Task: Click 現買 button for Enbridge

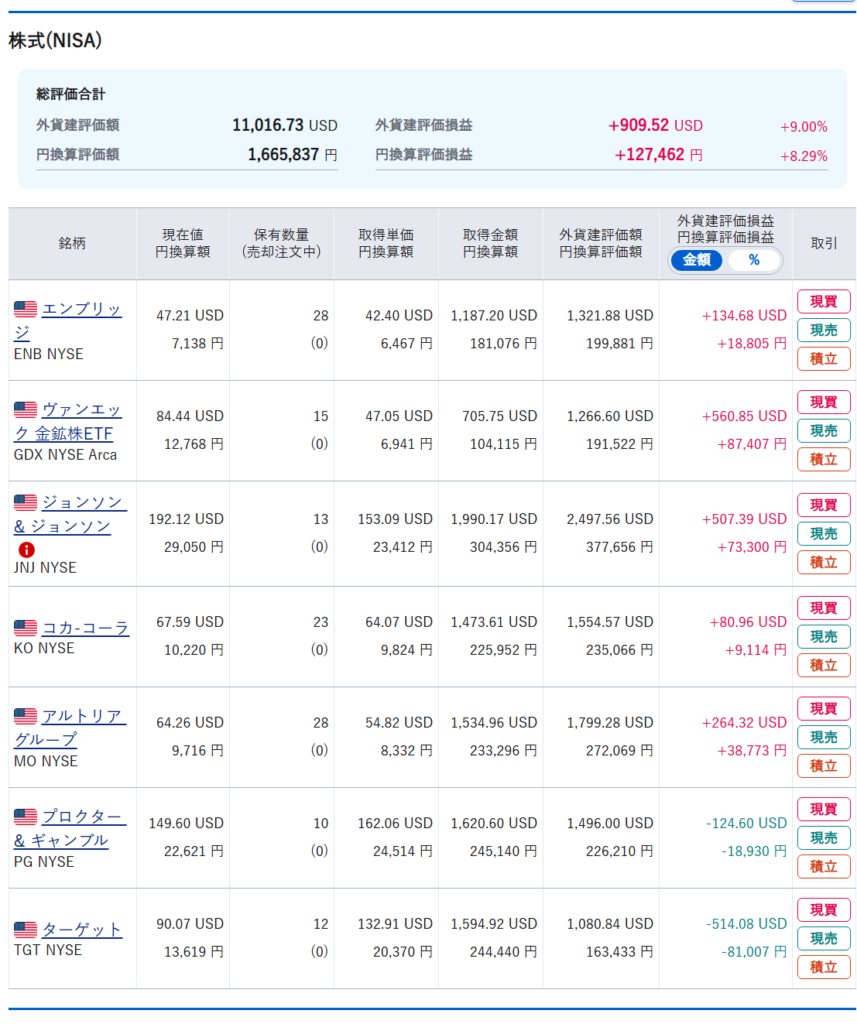Action: pos(823,302)
